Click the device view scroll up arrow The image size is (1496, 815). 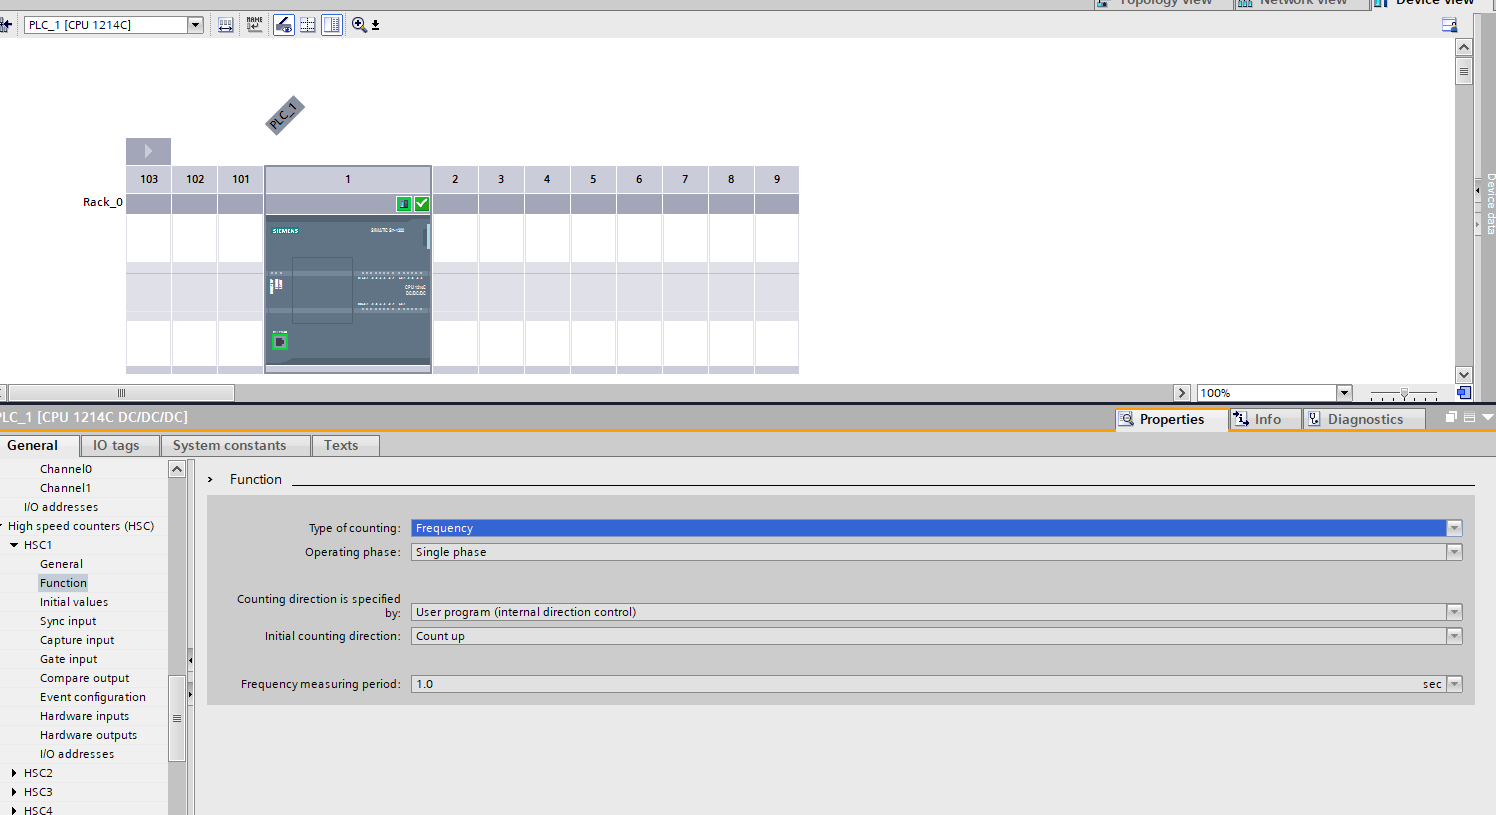(x=1464, y=47)
